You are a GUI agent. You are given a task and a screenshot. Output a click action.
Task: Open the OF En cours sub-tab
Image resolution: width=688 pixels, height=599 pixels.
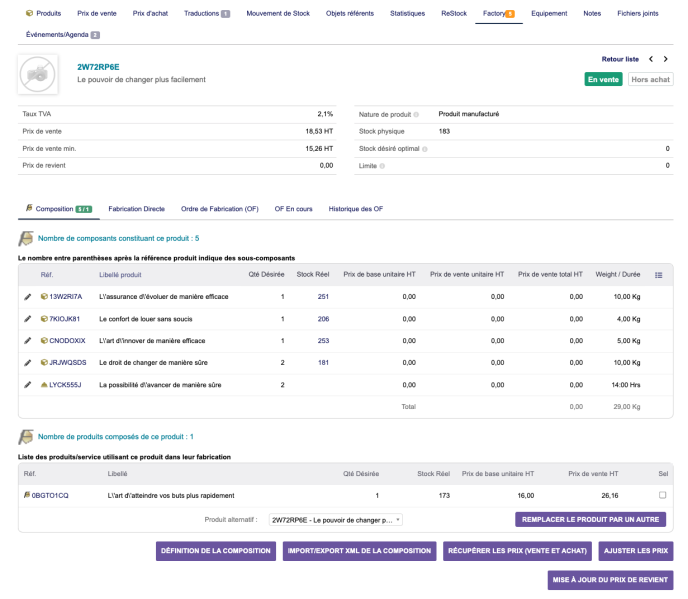coord(294,209)
